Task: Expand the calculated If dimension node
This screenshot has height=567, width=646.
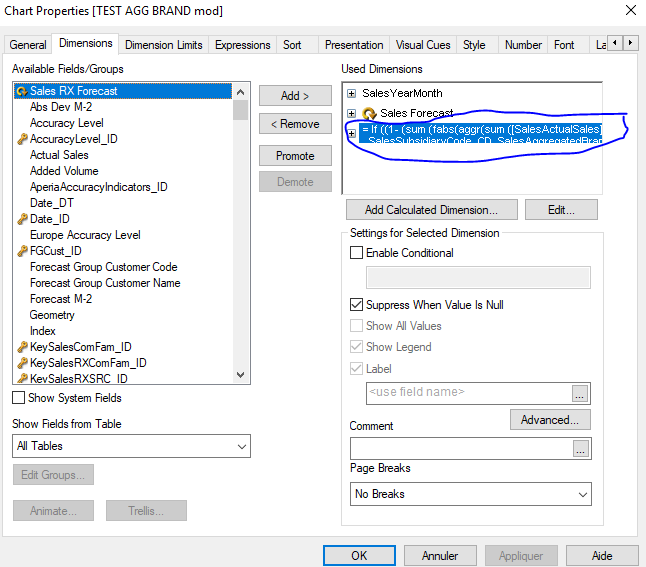Action: point(351,134)
